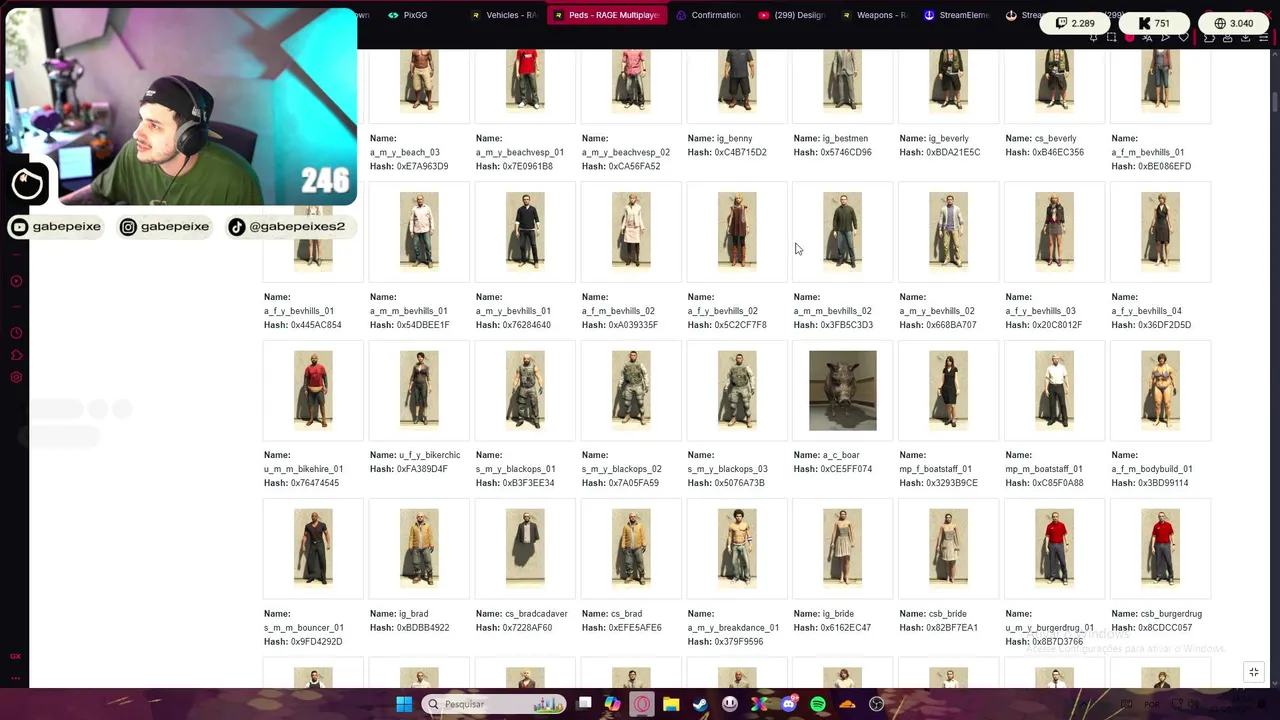Click the a_f_m_bodybuild_01 ped thumbnail

1160,390
